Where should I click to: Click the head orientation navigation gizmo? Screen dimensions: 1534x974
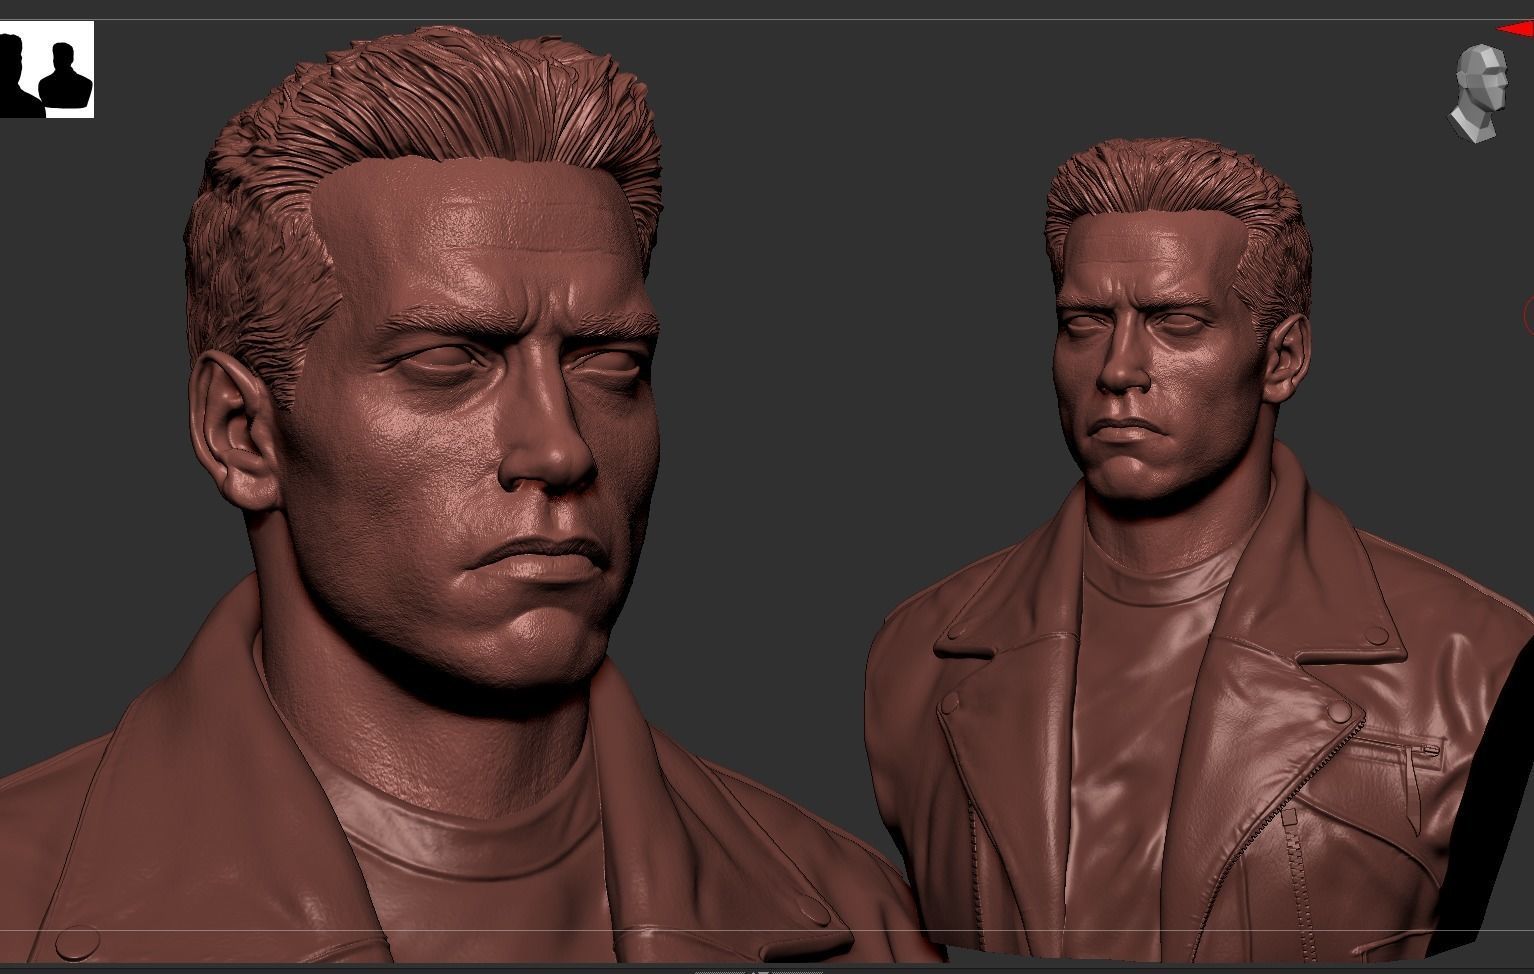pyautogui.click(x=1479, y=93)
